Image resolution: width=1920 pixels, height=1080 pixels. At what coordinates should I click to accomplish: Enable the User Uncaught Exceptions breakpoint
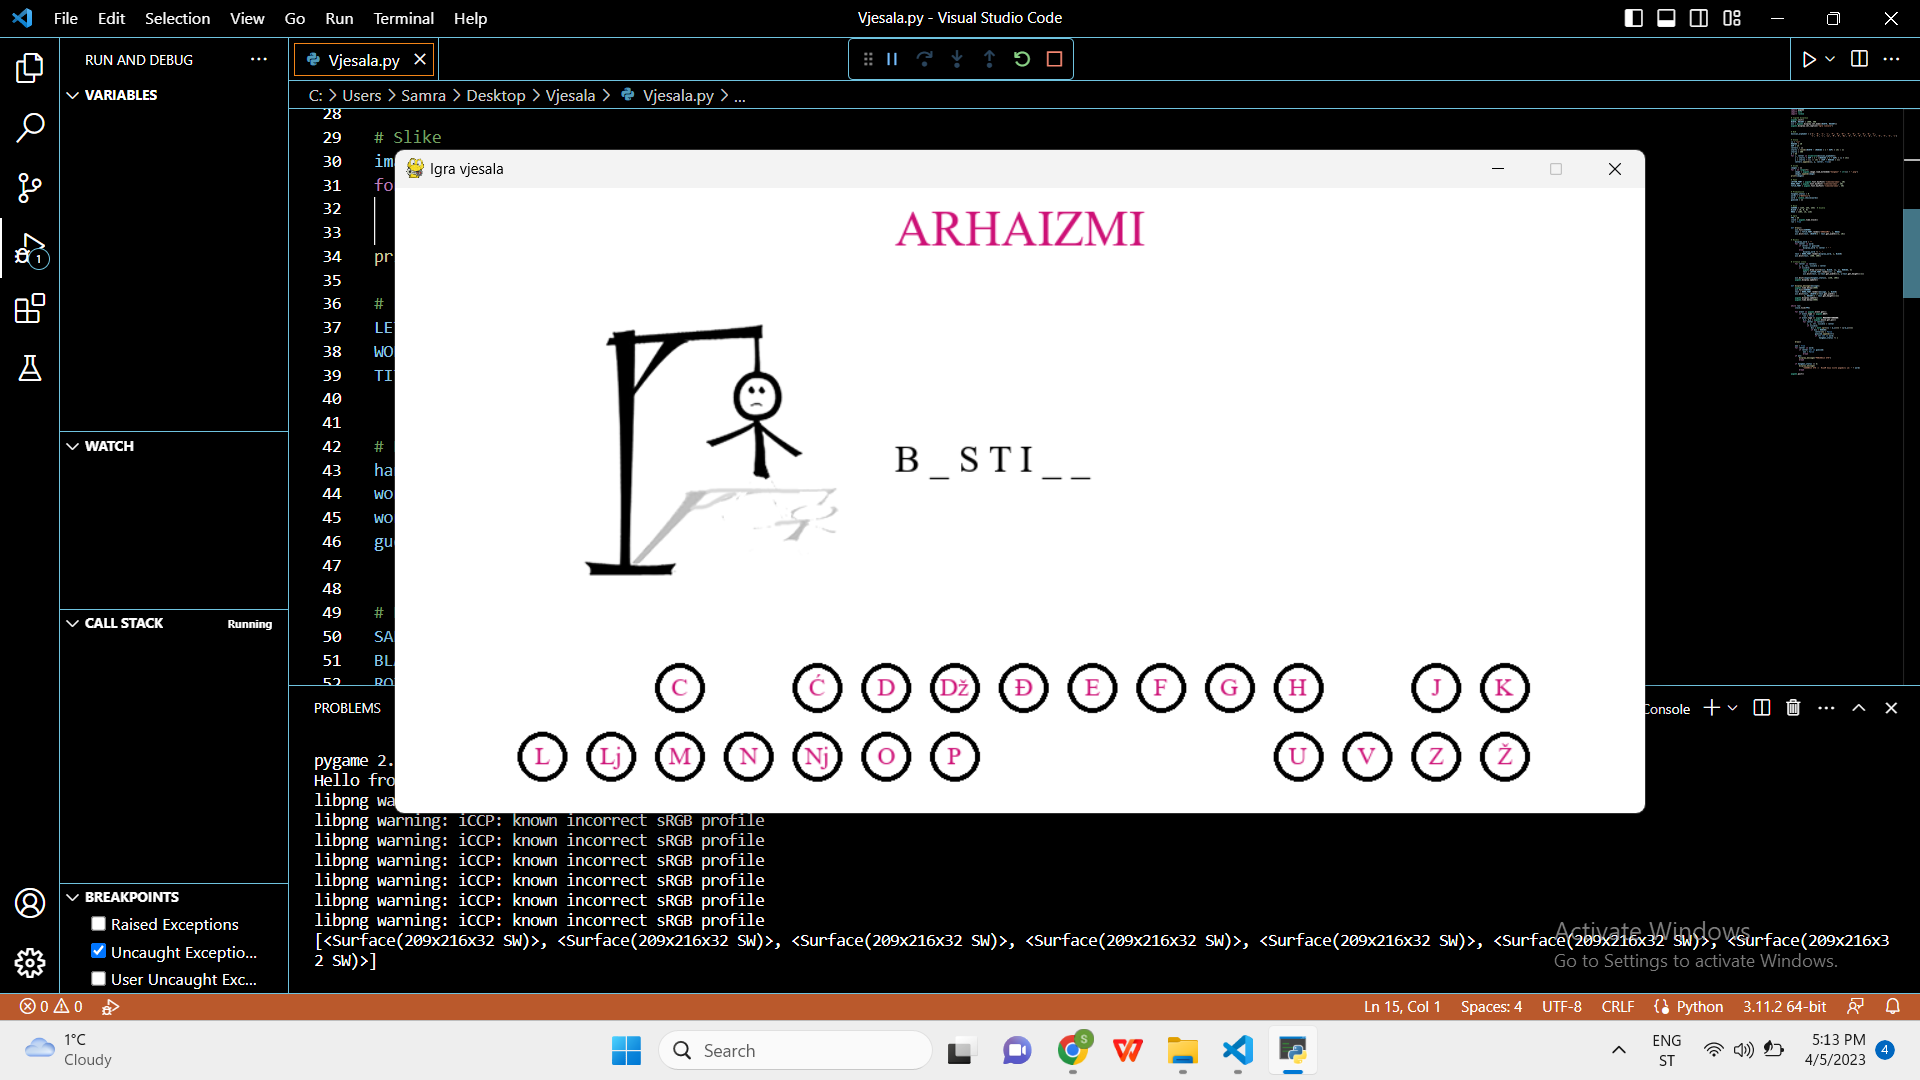[98, 978]
